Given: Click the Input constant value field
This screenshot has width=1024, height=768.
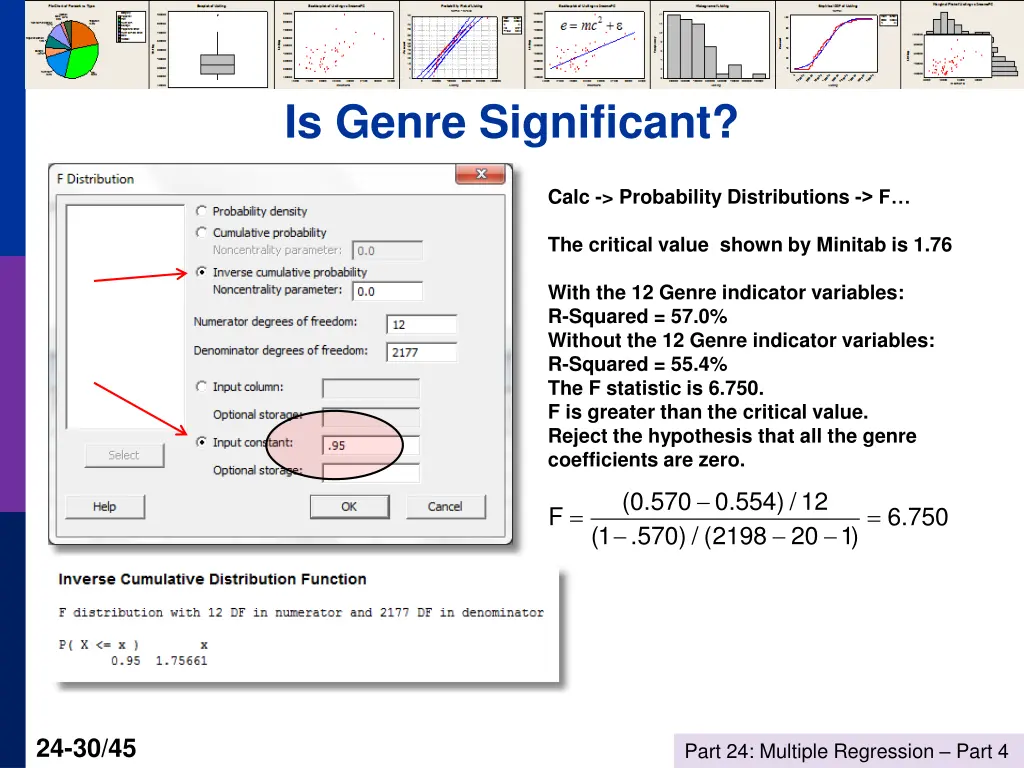Looking at the screenshot, I should (371, 445).
